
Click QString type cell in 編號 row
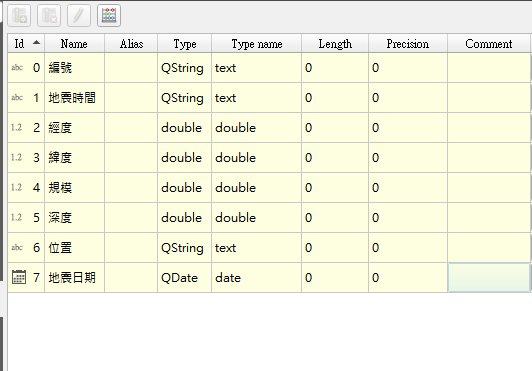point(185,68)
